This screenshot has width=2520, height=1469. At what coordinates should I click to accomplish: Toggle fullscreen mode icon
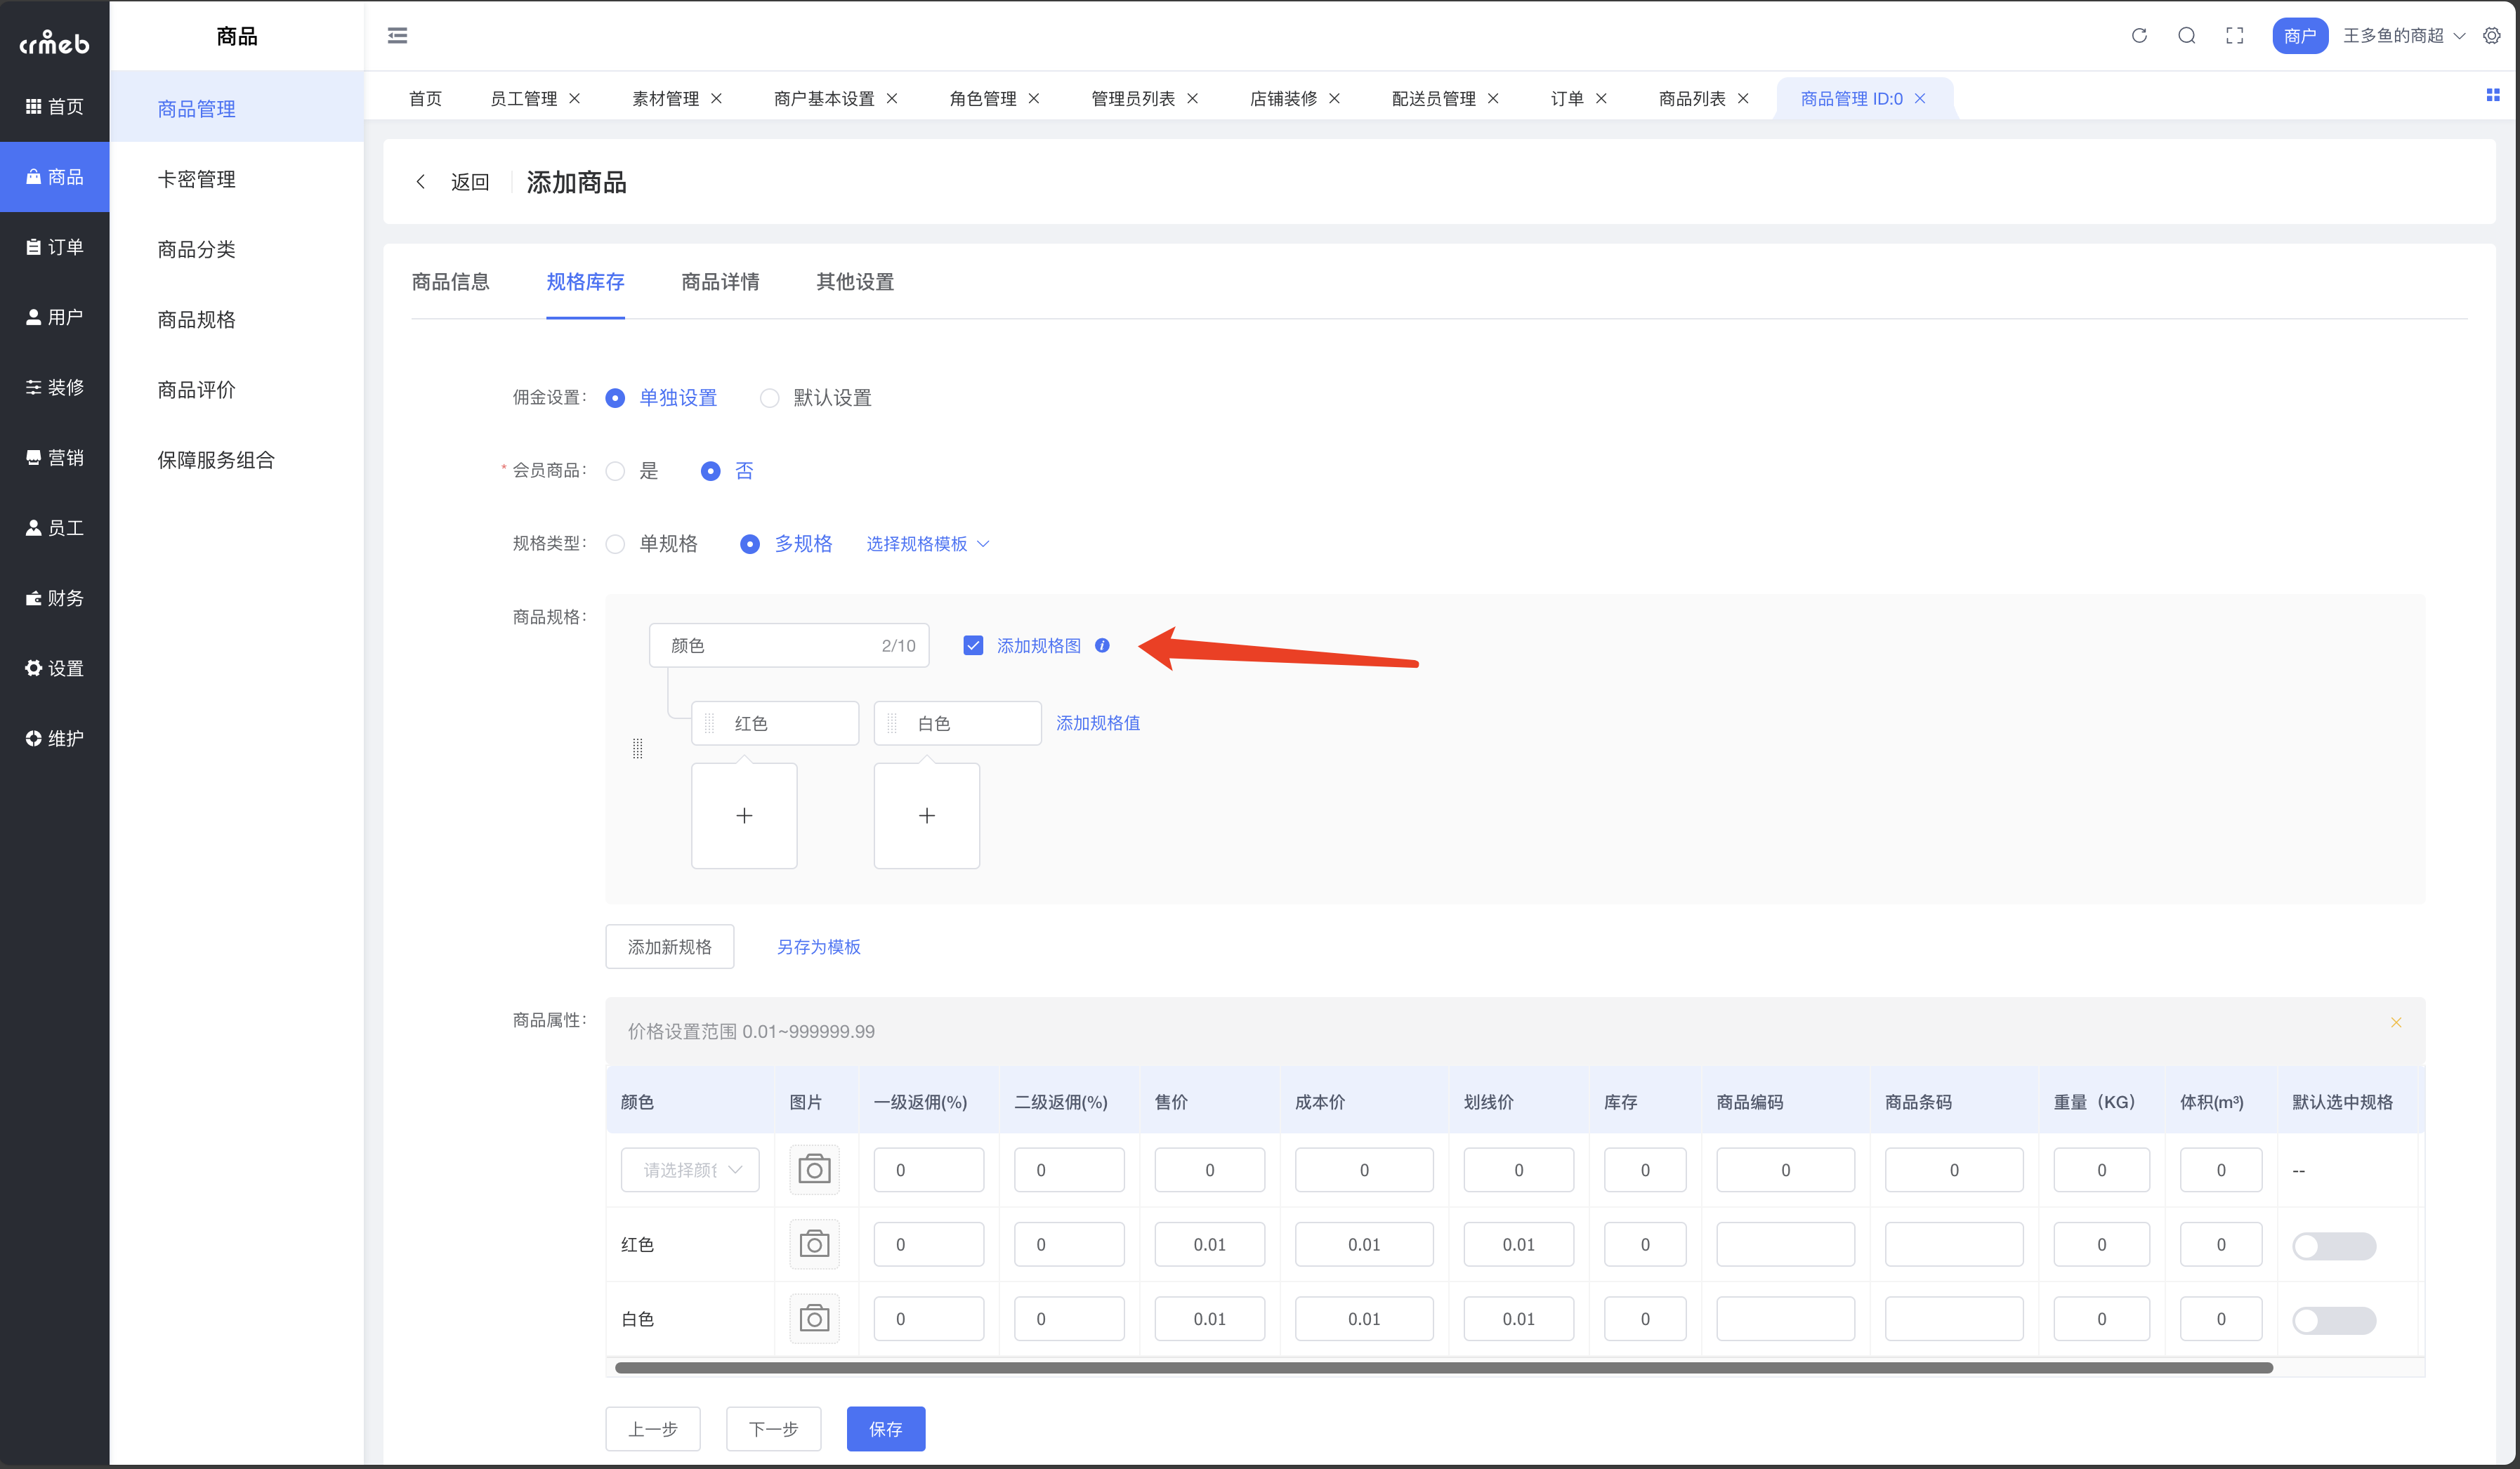[2235, 36]
